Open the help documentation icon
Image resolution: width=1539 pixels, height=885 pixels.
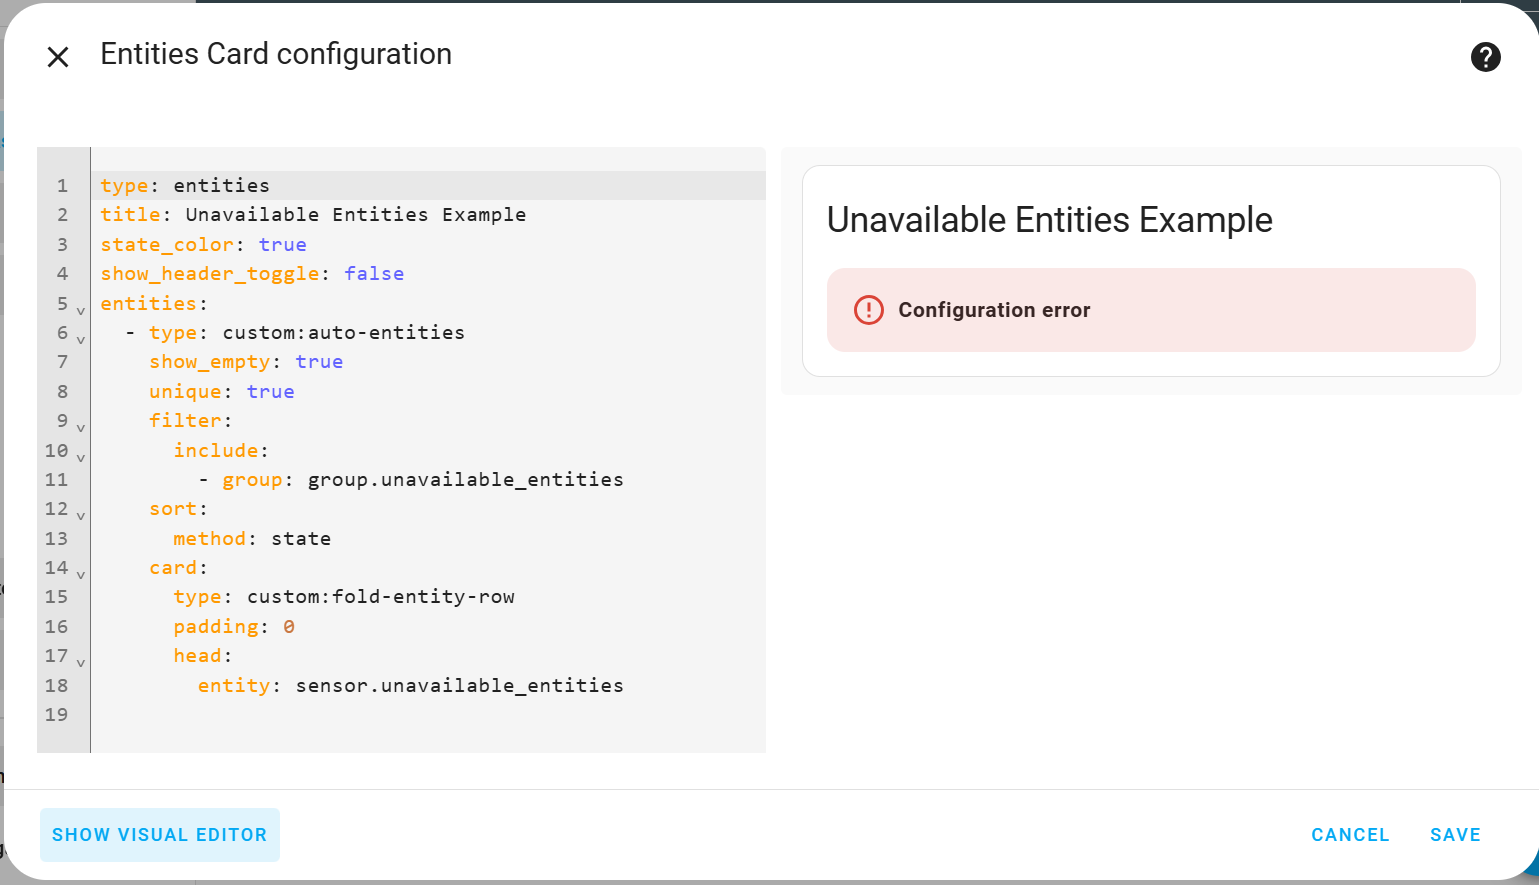point(1486,57)
